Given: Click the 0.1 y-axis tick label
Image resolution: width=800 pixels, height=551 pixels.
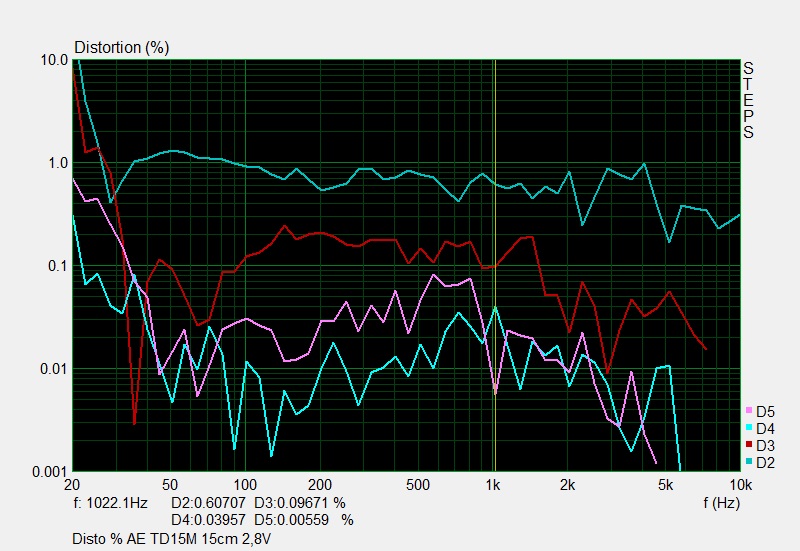Looking at the screenshot, I should [x=58, y=266].
